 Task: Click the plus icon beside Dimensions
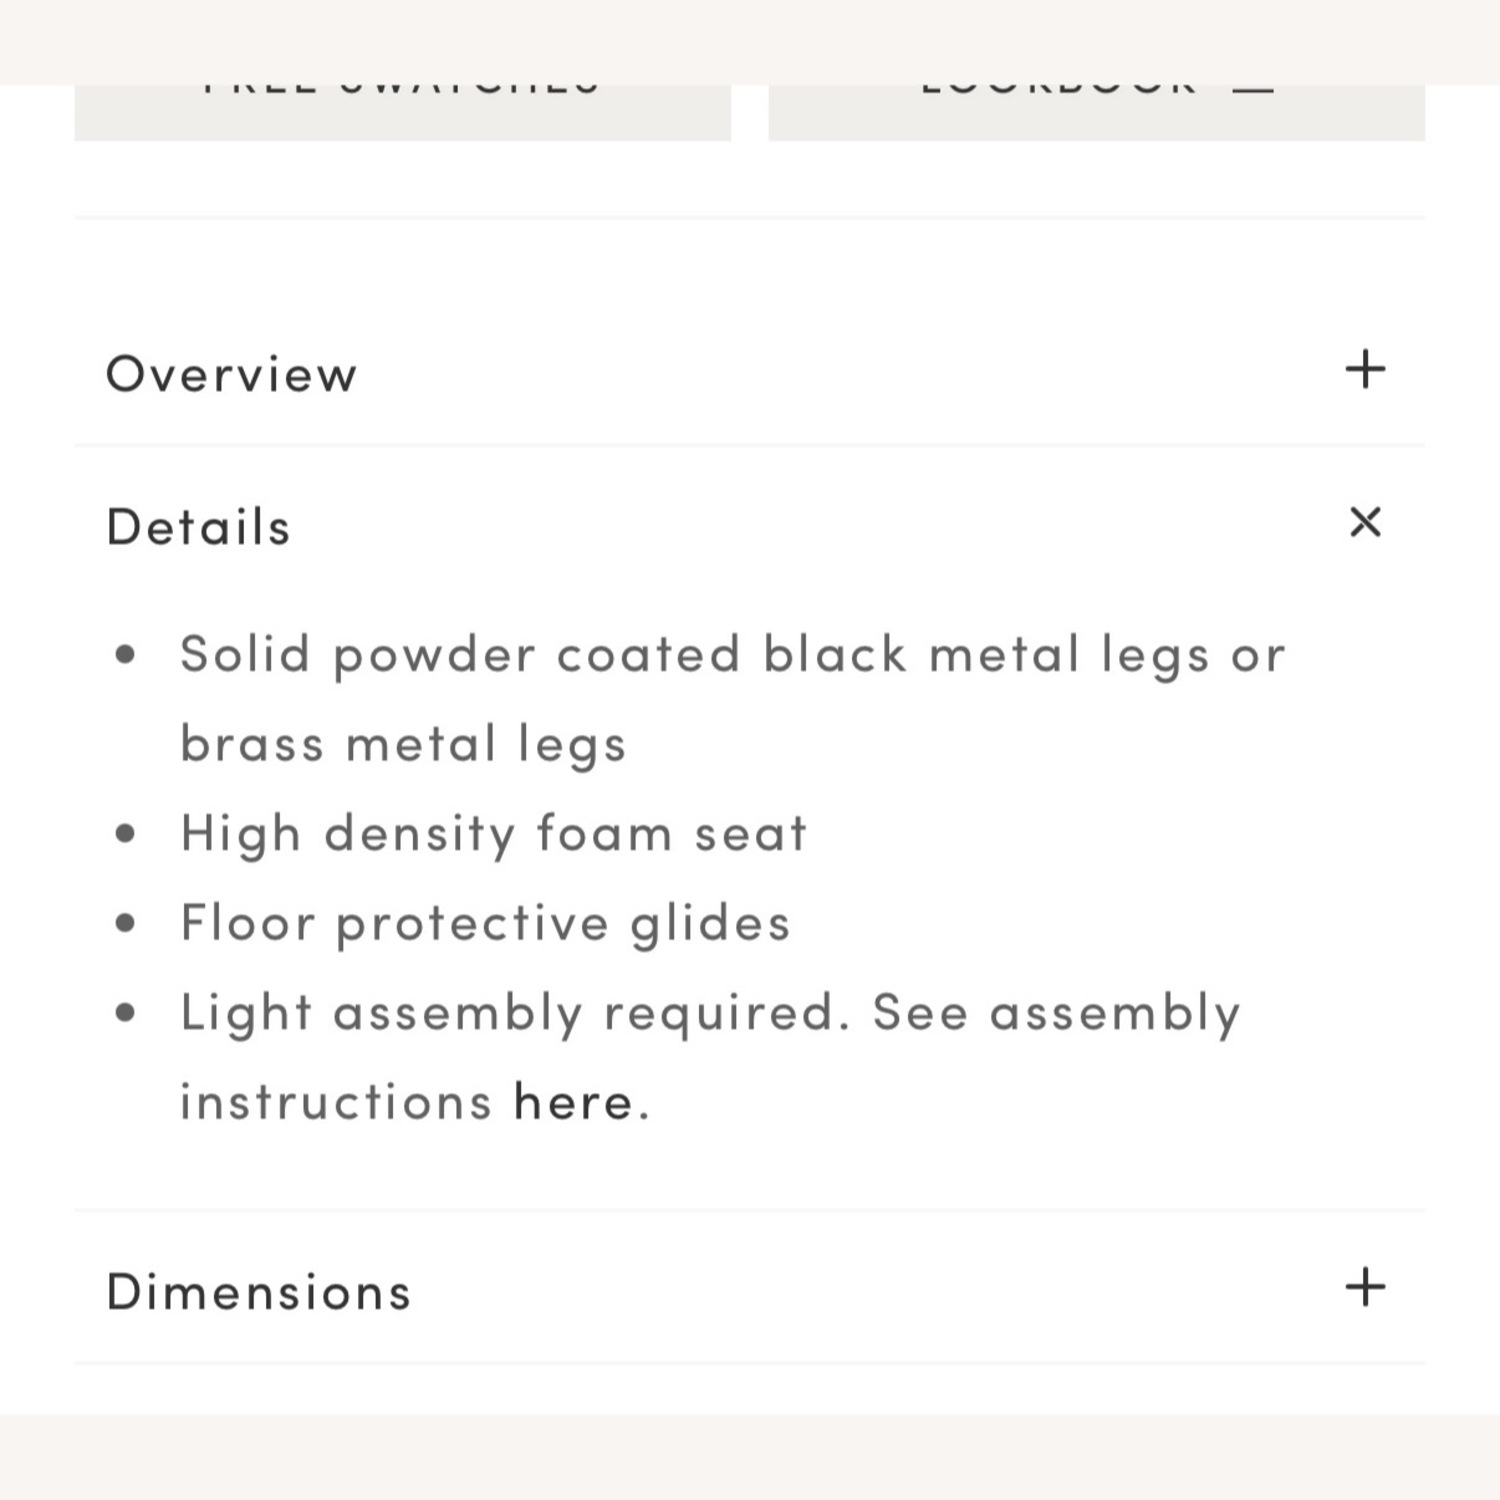(x=1364, y=1289)
